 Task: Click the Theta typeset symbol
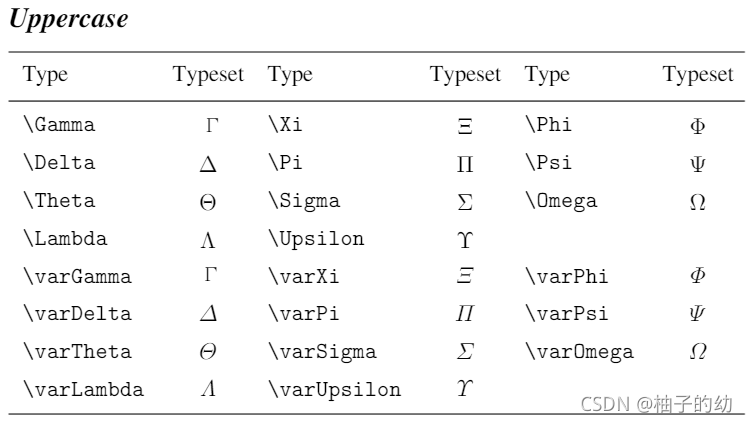(208, 202)
